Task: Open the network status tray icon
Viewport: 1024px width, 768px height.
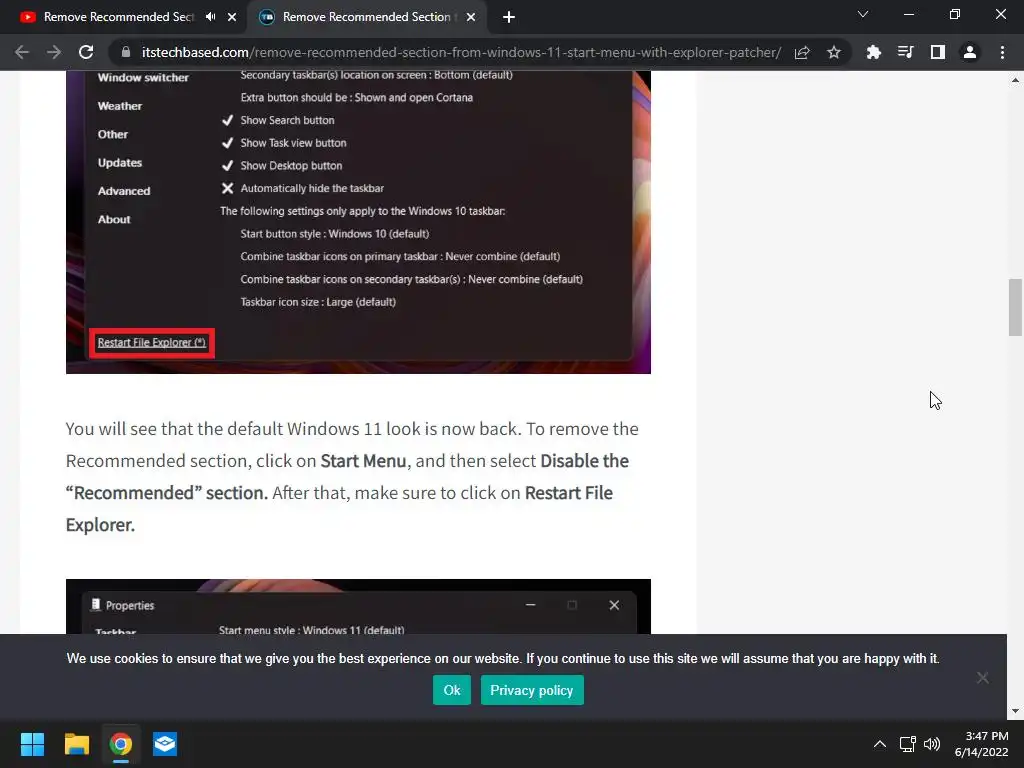Action: tap(907, 744)
